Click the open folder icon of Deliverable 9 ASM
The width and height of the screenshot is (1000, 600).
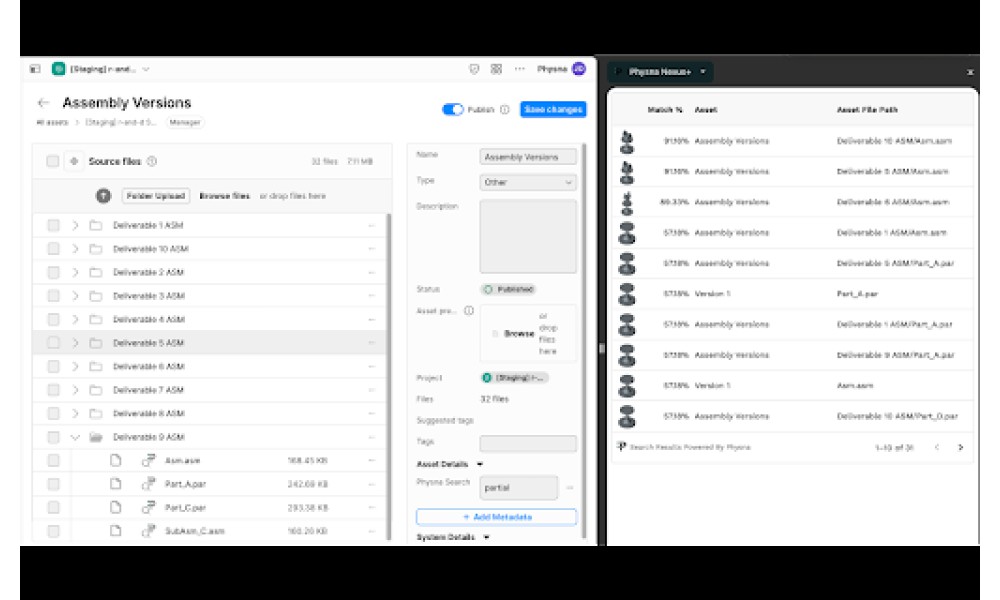96,437
